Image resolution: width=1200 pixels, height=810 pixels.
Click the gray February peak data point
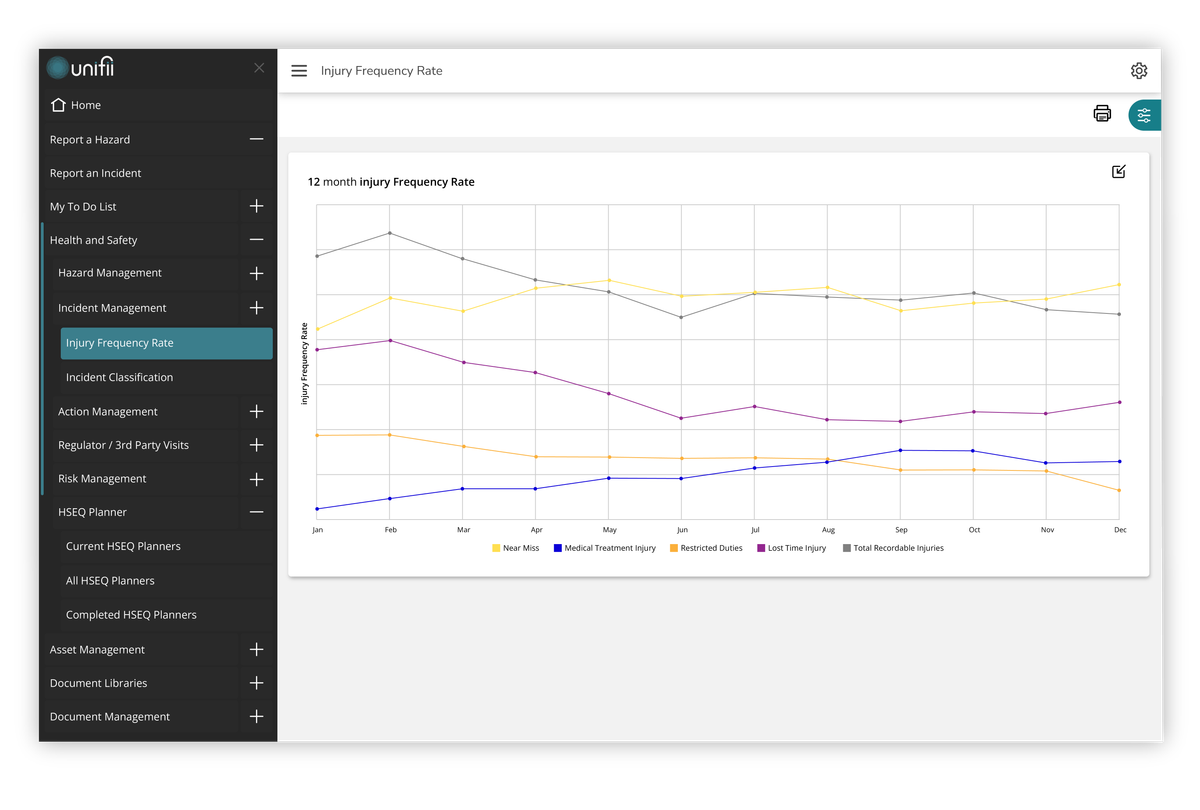click(x=390, y=233)
